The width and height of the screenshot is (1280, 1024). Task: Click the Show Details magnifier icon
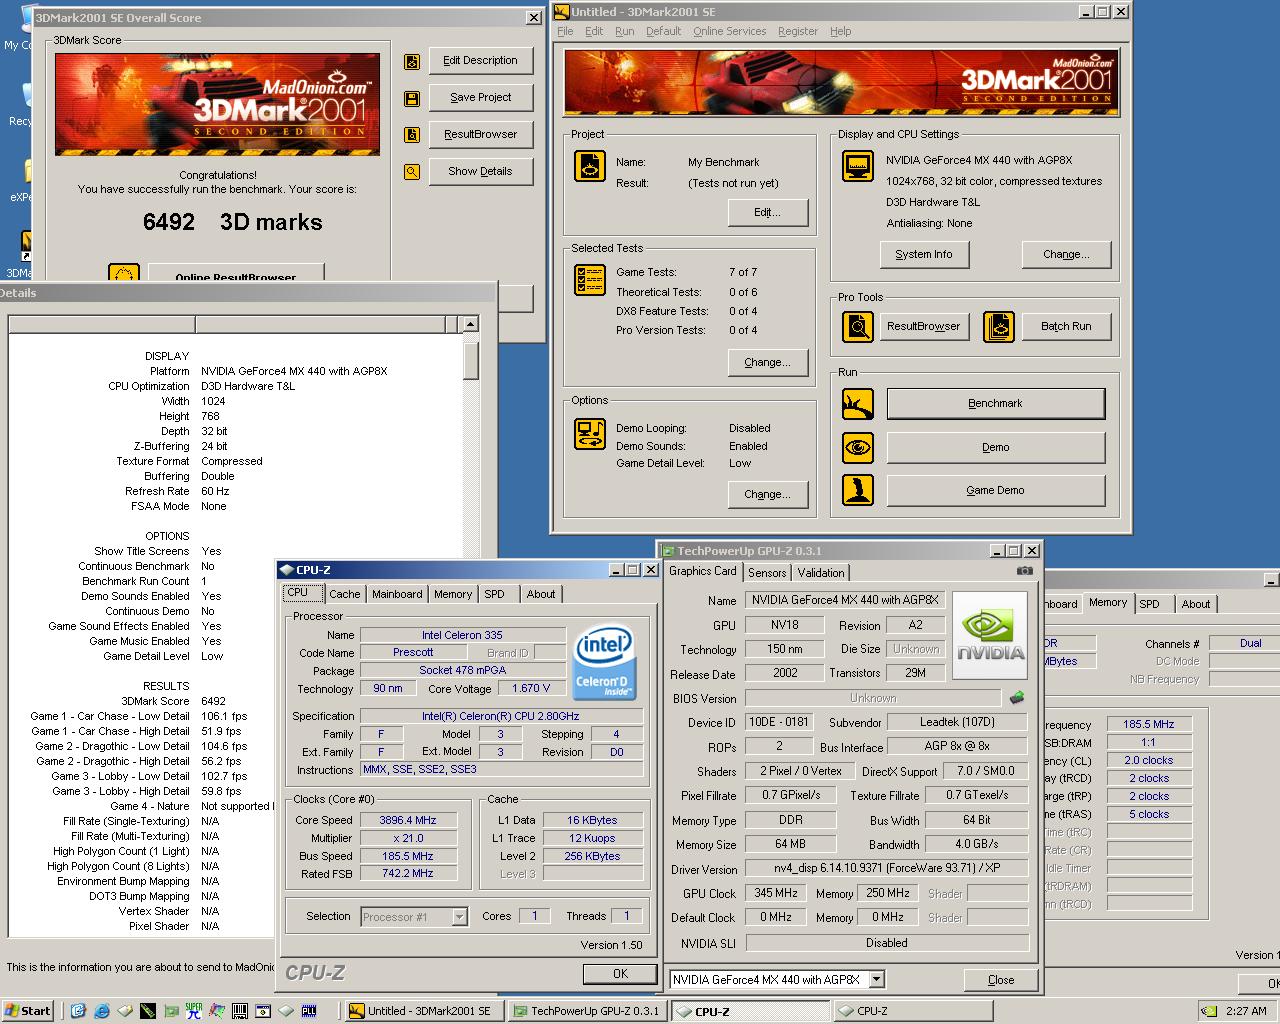(x=412, y=172)
